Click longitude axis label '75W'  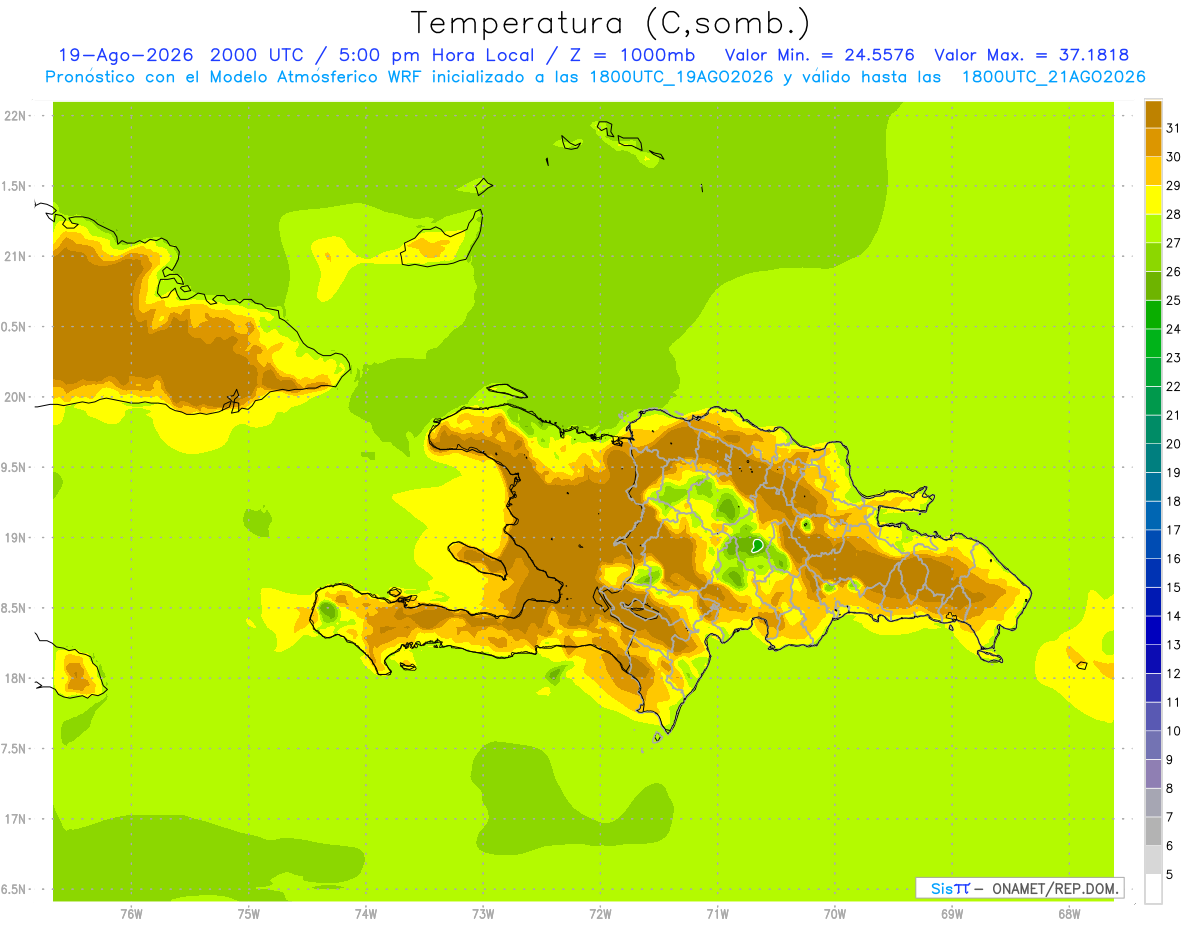click(249, 914)
